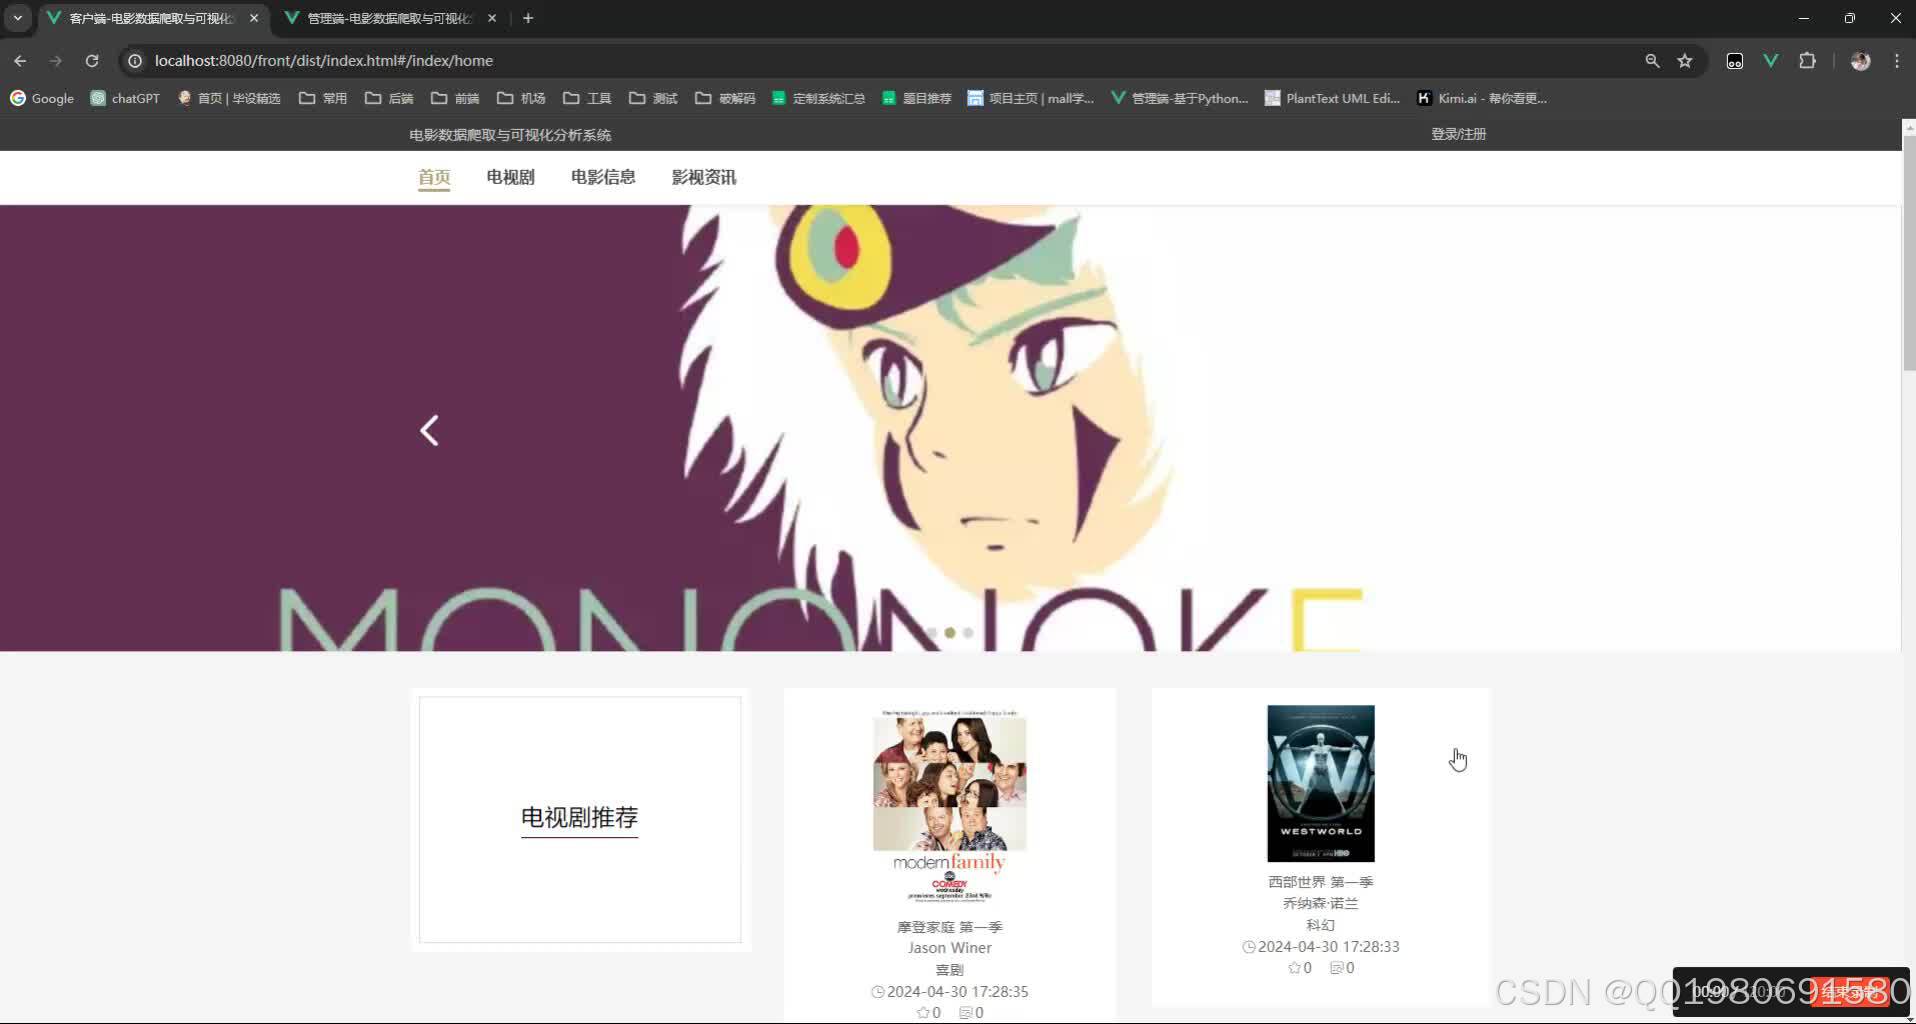This screenshot has height=1024, width=1916.
Task: Close the 管理端 tab
Action: (x=492, y=18)
